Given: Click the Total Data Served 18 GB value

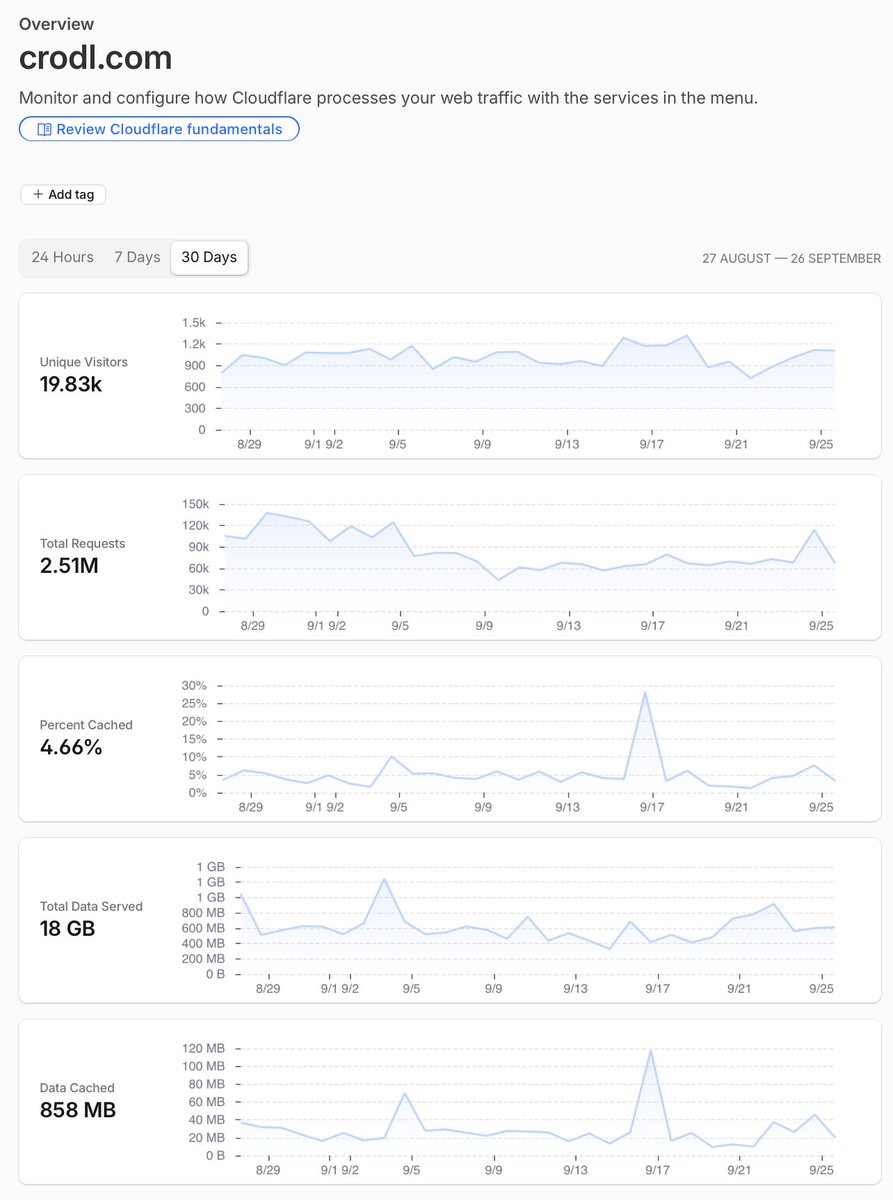Looking at the screenshot, I should pos(67,928).
